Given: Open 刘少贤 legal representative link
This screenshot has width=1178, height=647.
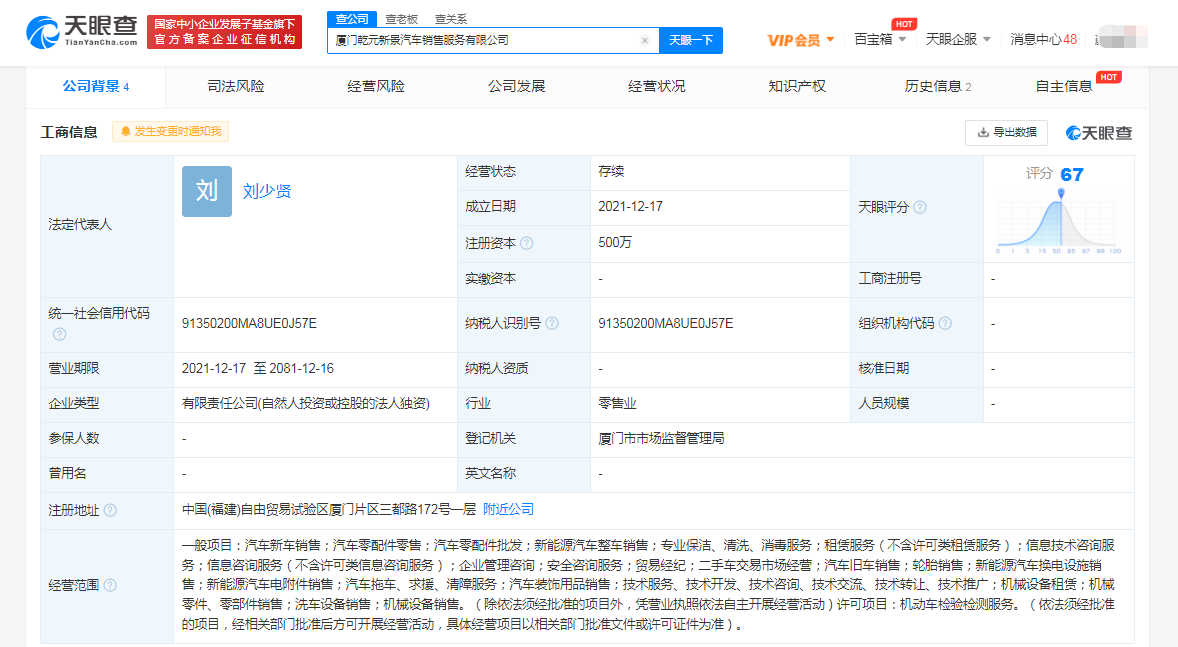Looking at the screenshot, I should click(267, 192).
